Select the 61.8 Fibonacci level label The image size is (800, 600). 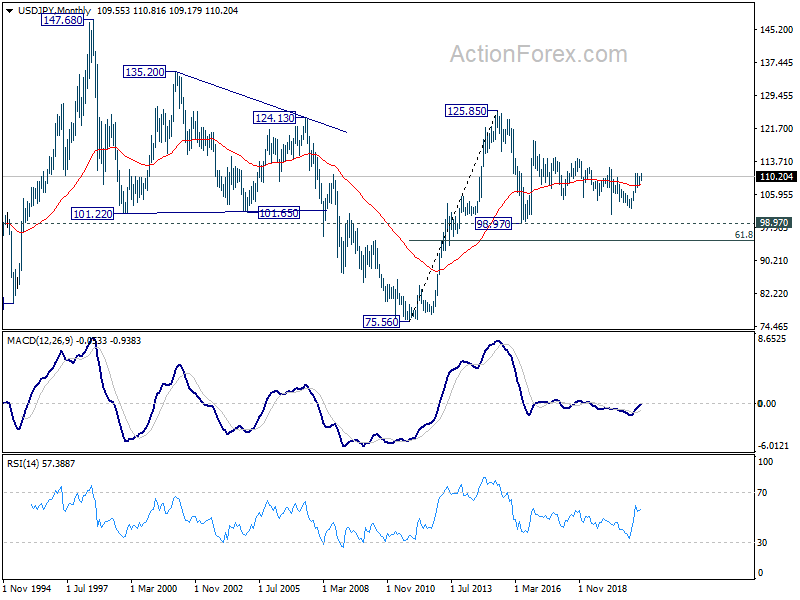[x=743, y=234]
